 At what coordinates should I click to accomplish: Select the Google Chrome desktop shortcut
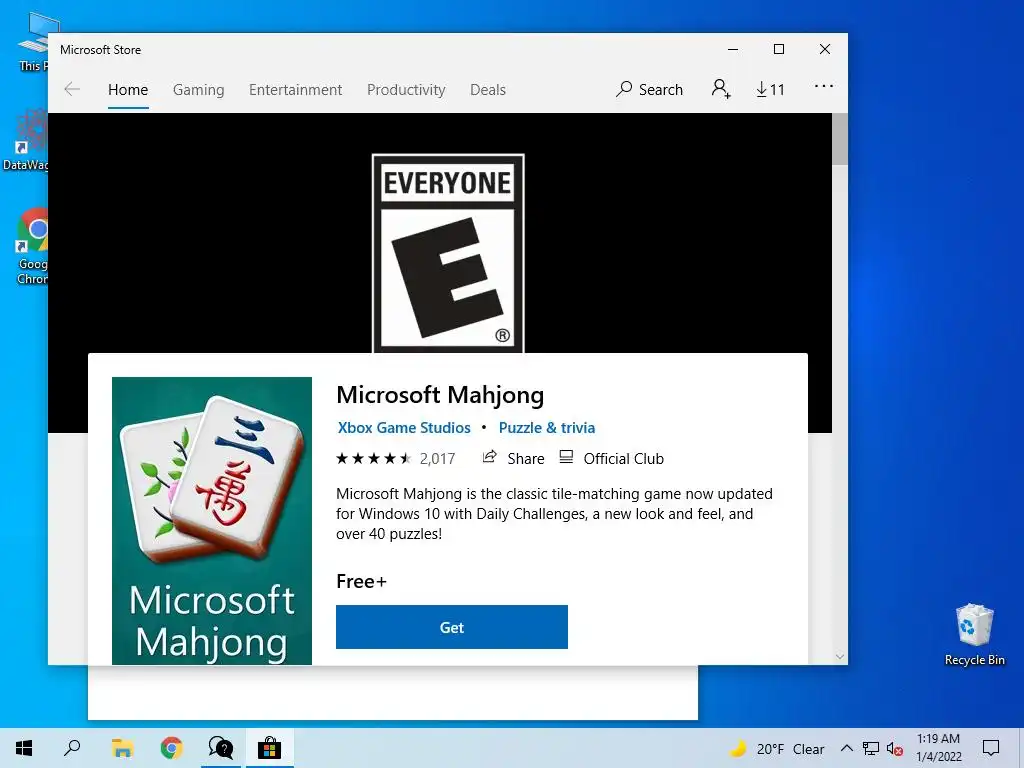pos(33,246)
